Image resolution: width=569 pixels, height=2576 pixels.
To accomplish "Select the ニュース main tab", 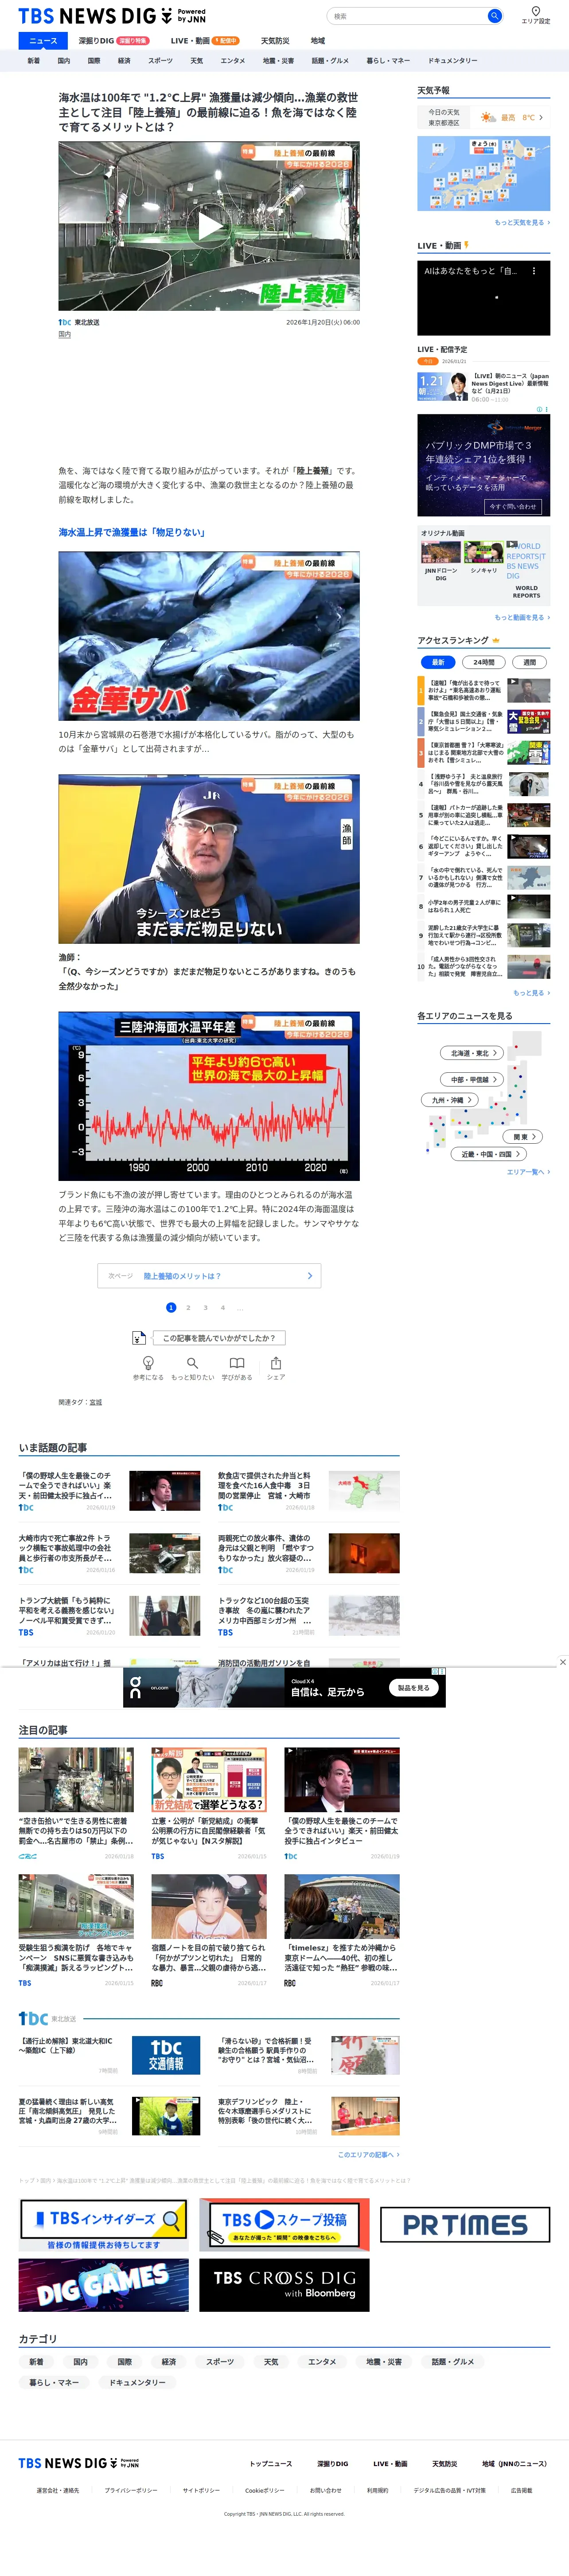I will 43,41.
